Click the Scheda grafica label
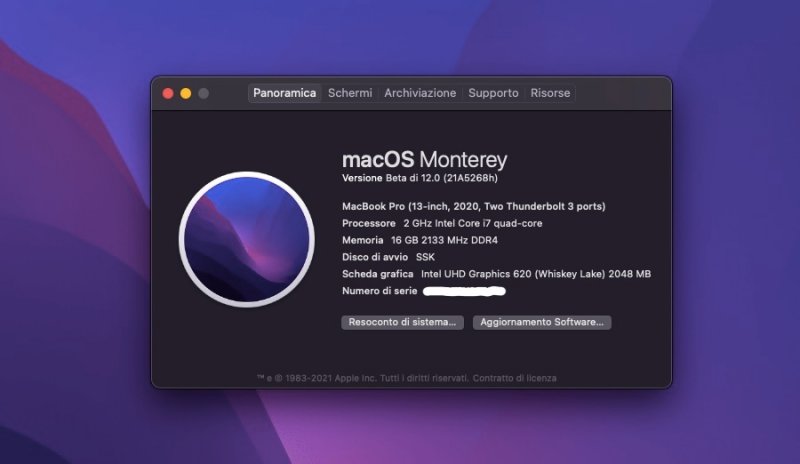The height and width of the screenshot is (464, 800). pyautogui.click(x=378, y=274)
